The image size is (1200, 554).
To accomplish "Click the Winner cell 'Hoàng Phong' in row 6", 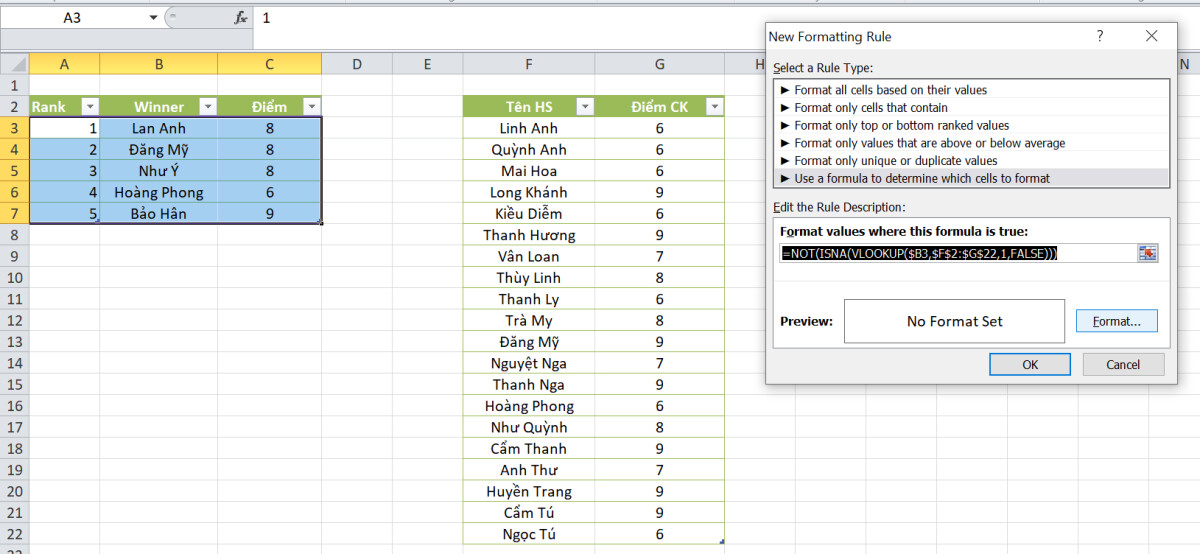I will pyautogui.click(x=159, y=192).
